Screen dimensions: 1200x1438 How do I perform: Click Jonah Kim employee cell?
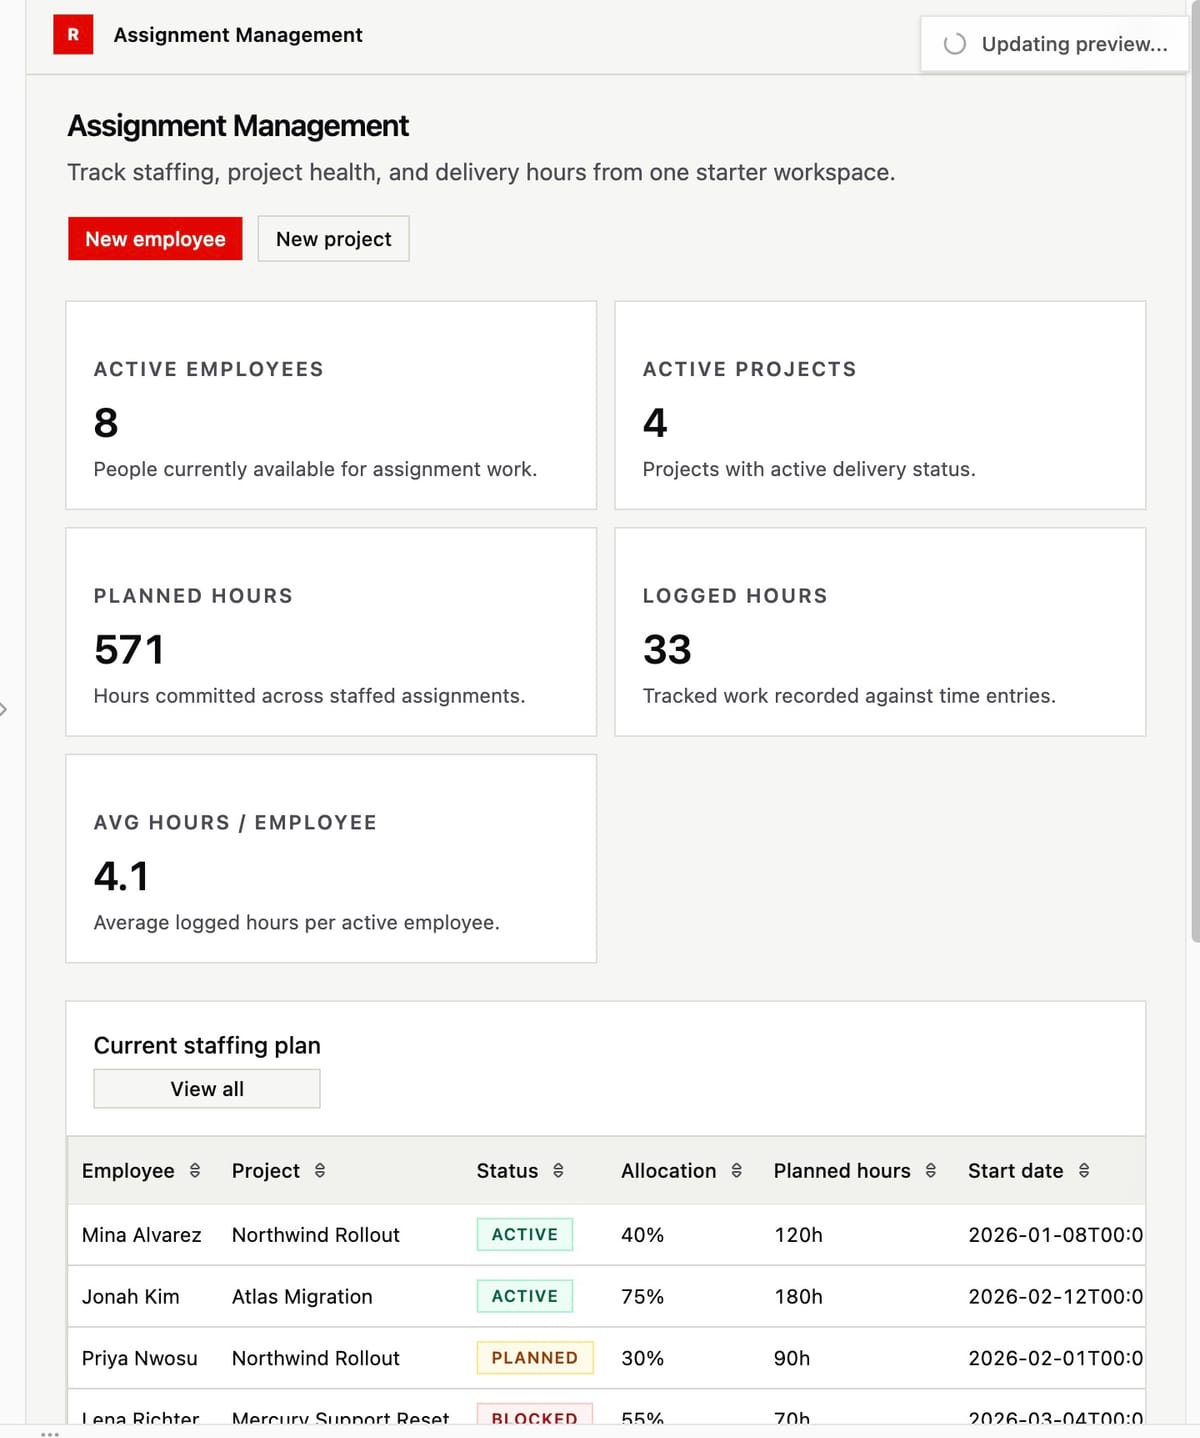click(131, 1297)
